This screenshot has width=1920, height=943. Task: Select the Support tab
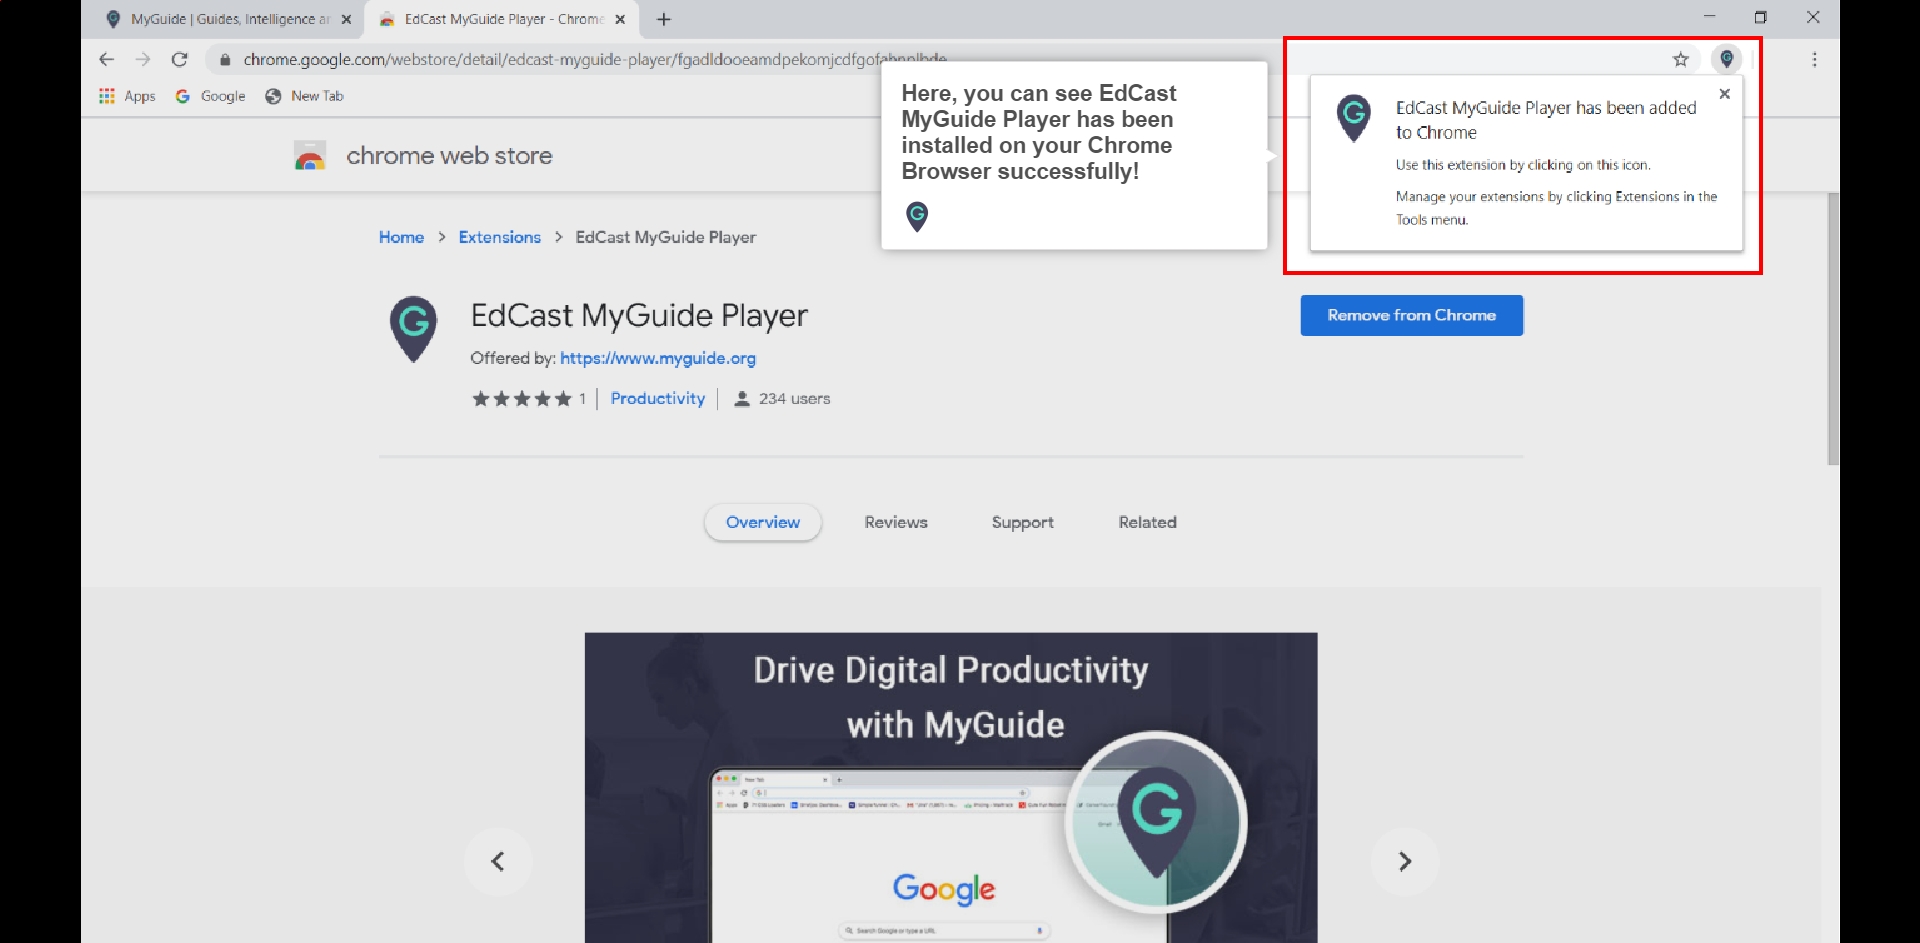(1023, 522)
